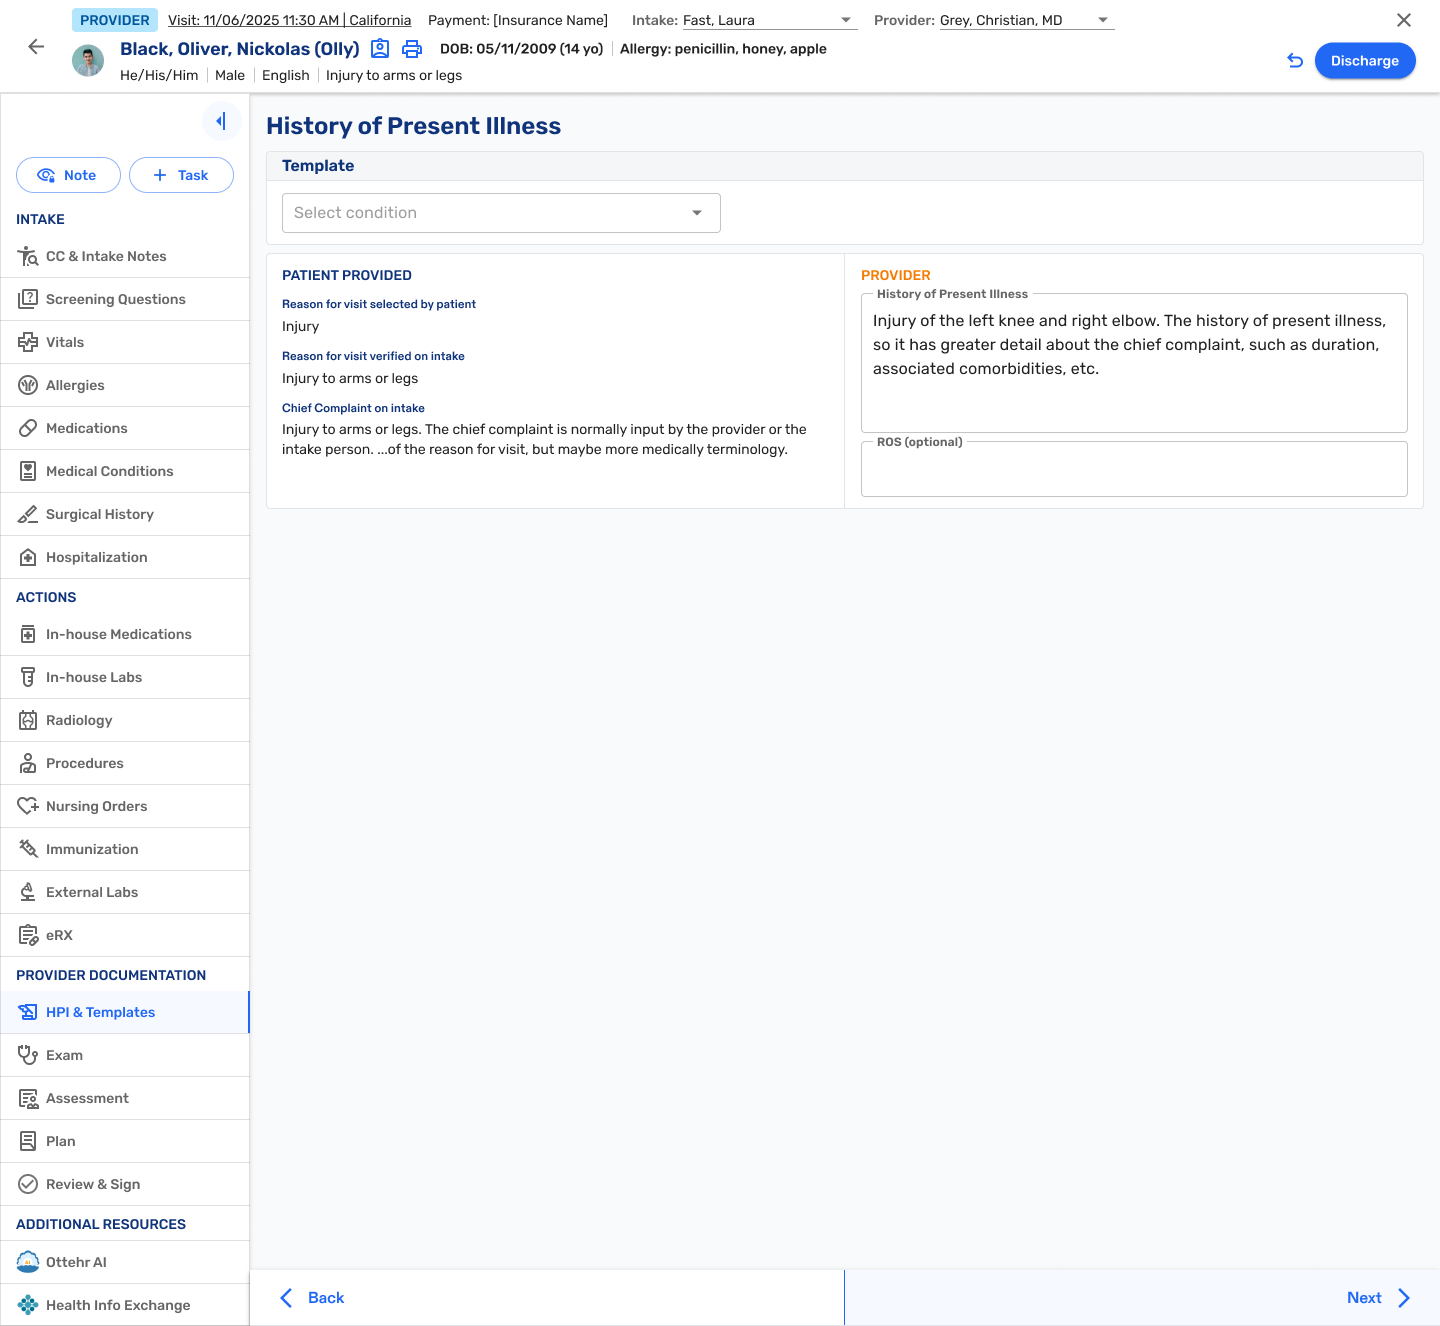Click the patient profile card icon
Viewport: 1440px width, 1326px height.
(380, 49)
